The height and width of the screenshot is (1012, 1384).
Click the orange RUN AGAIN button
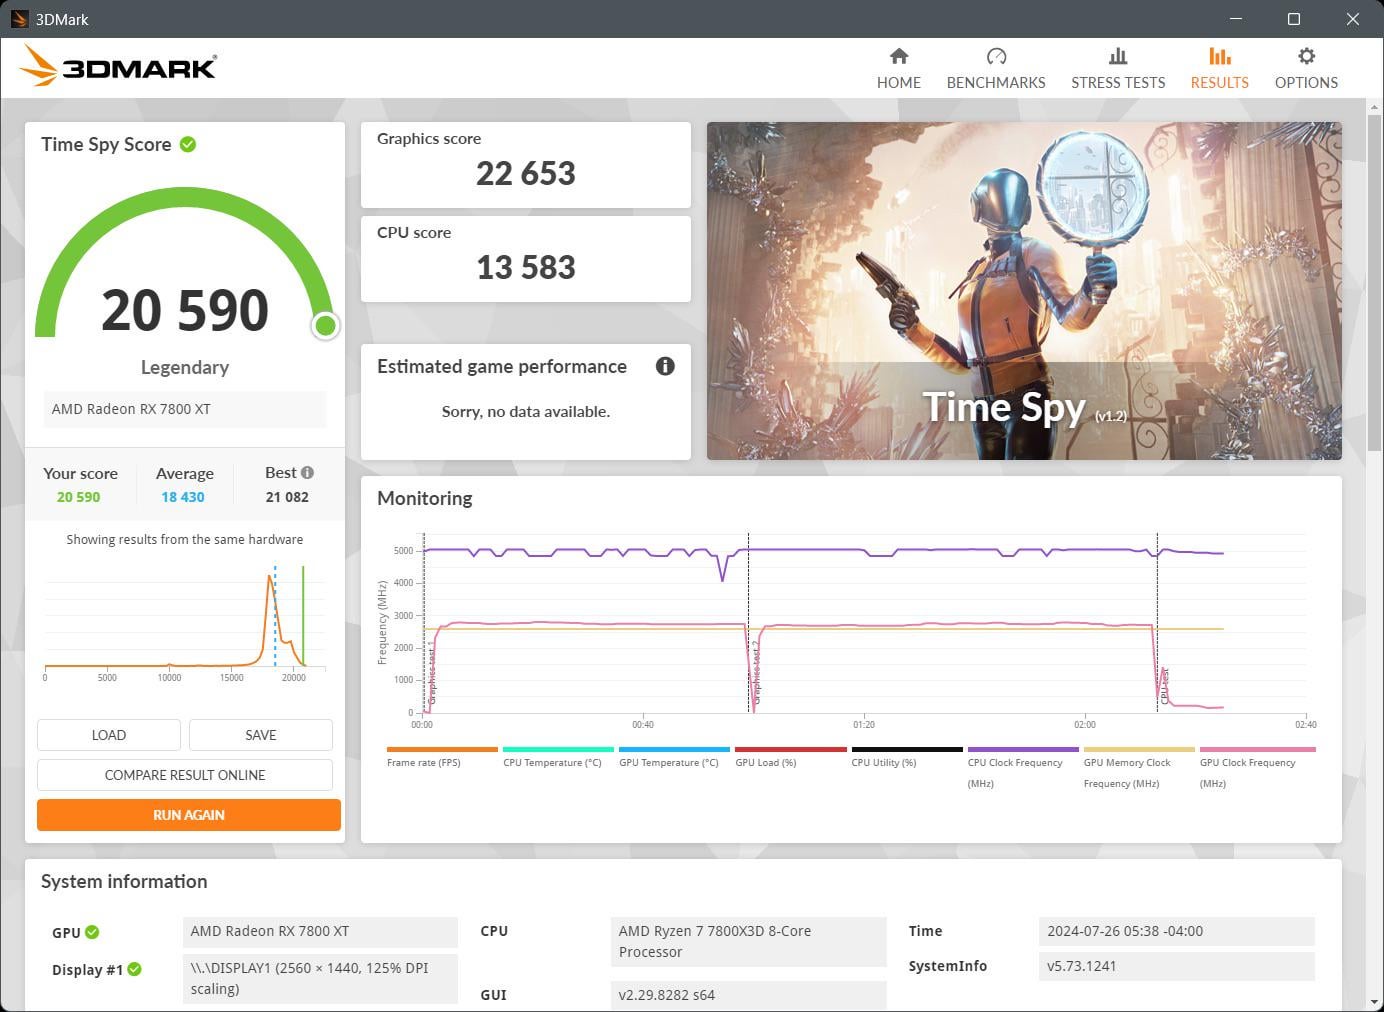tap(189, 815)
